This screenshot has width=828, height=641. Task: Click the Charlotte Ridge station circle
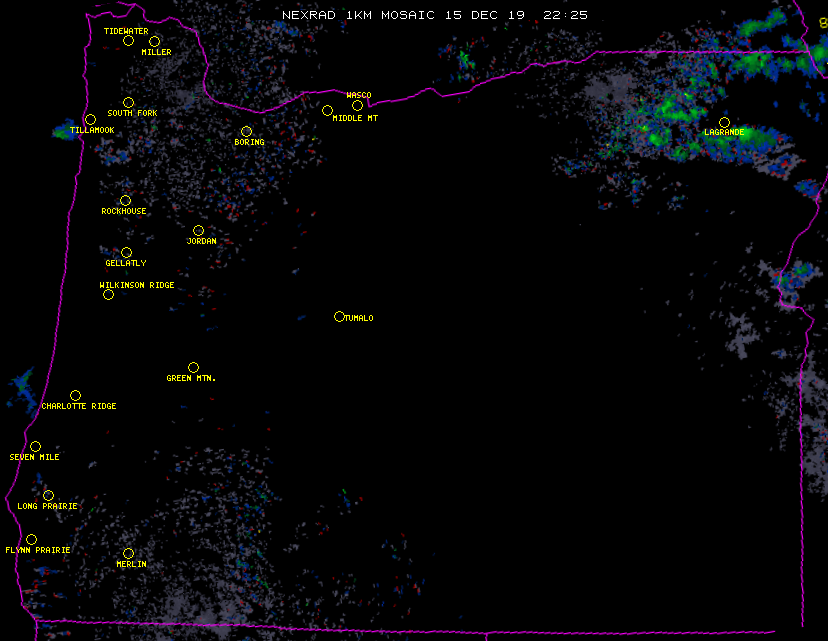coord(75,395)
